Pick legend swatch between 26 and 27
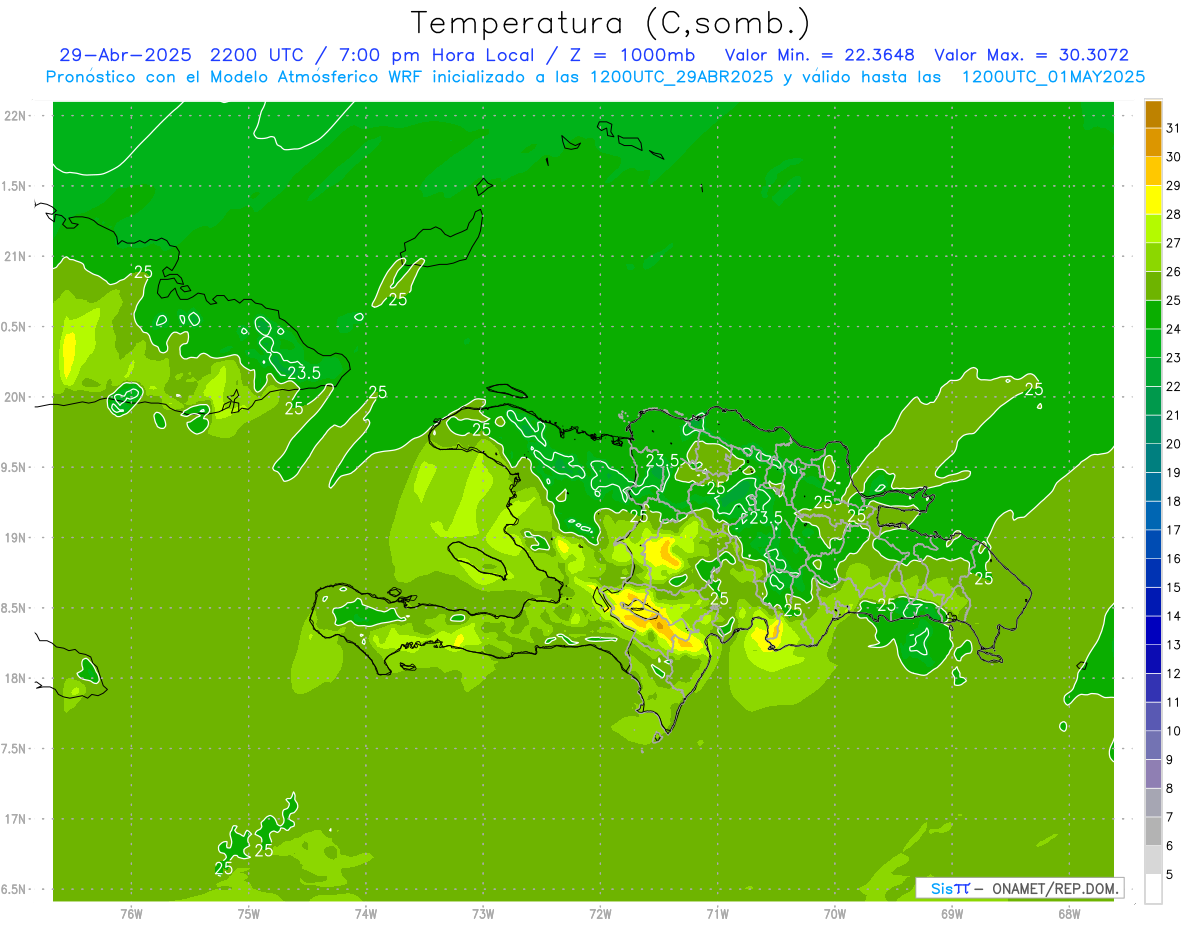The height and width of the screenshot is (927, 1200). [1153, 257]
